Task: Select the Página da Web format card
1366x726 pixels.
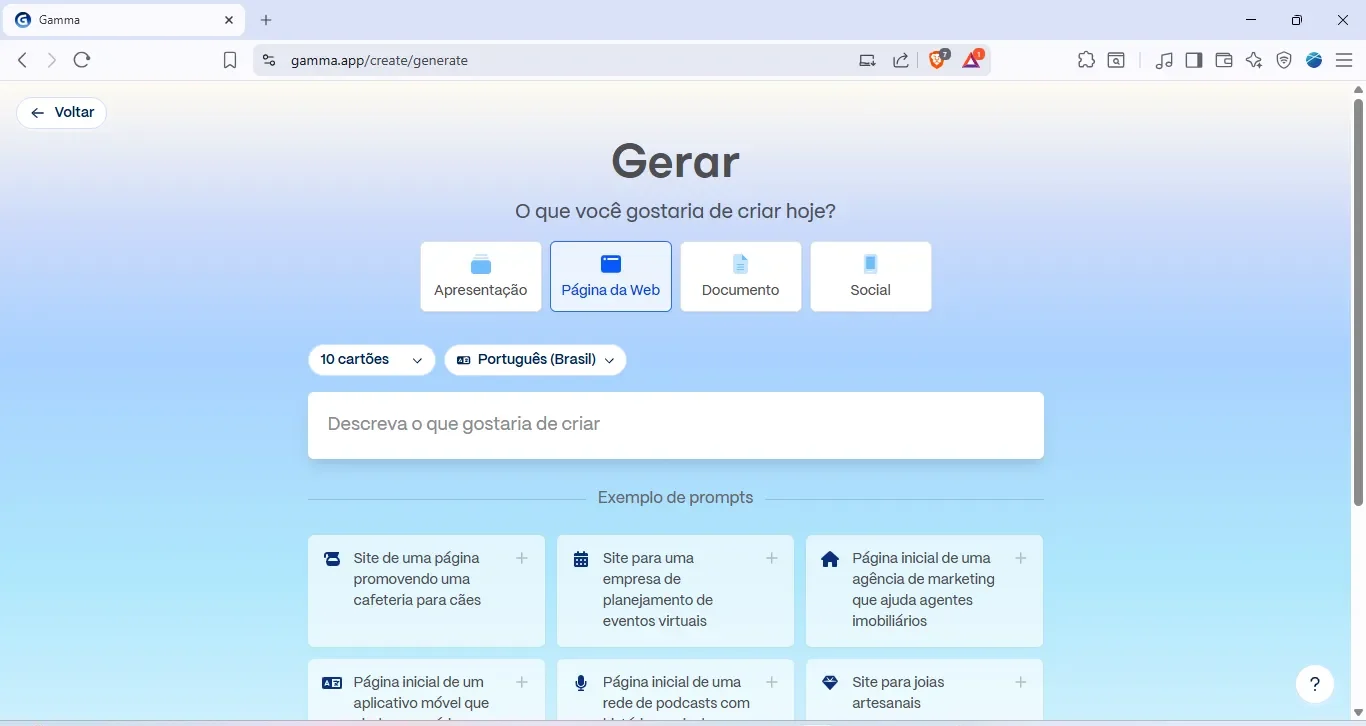Action: click(611, 276)
